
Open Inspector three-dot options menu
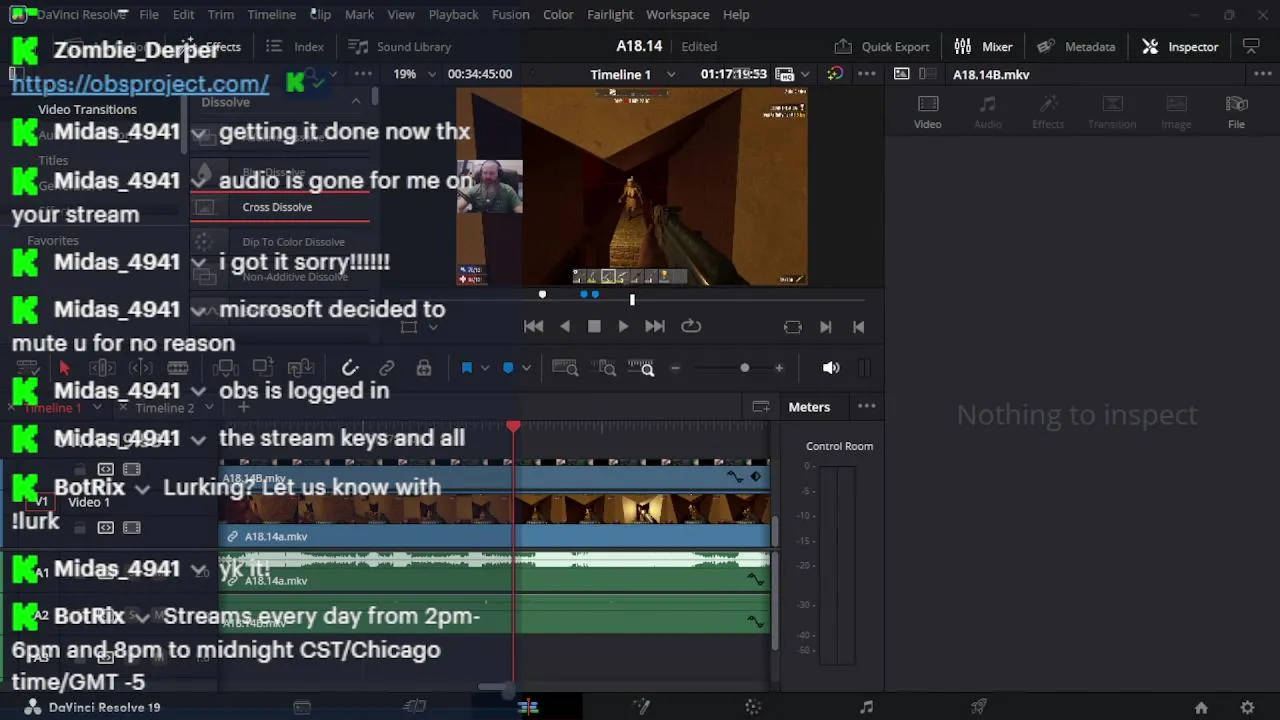(1262, 74)
